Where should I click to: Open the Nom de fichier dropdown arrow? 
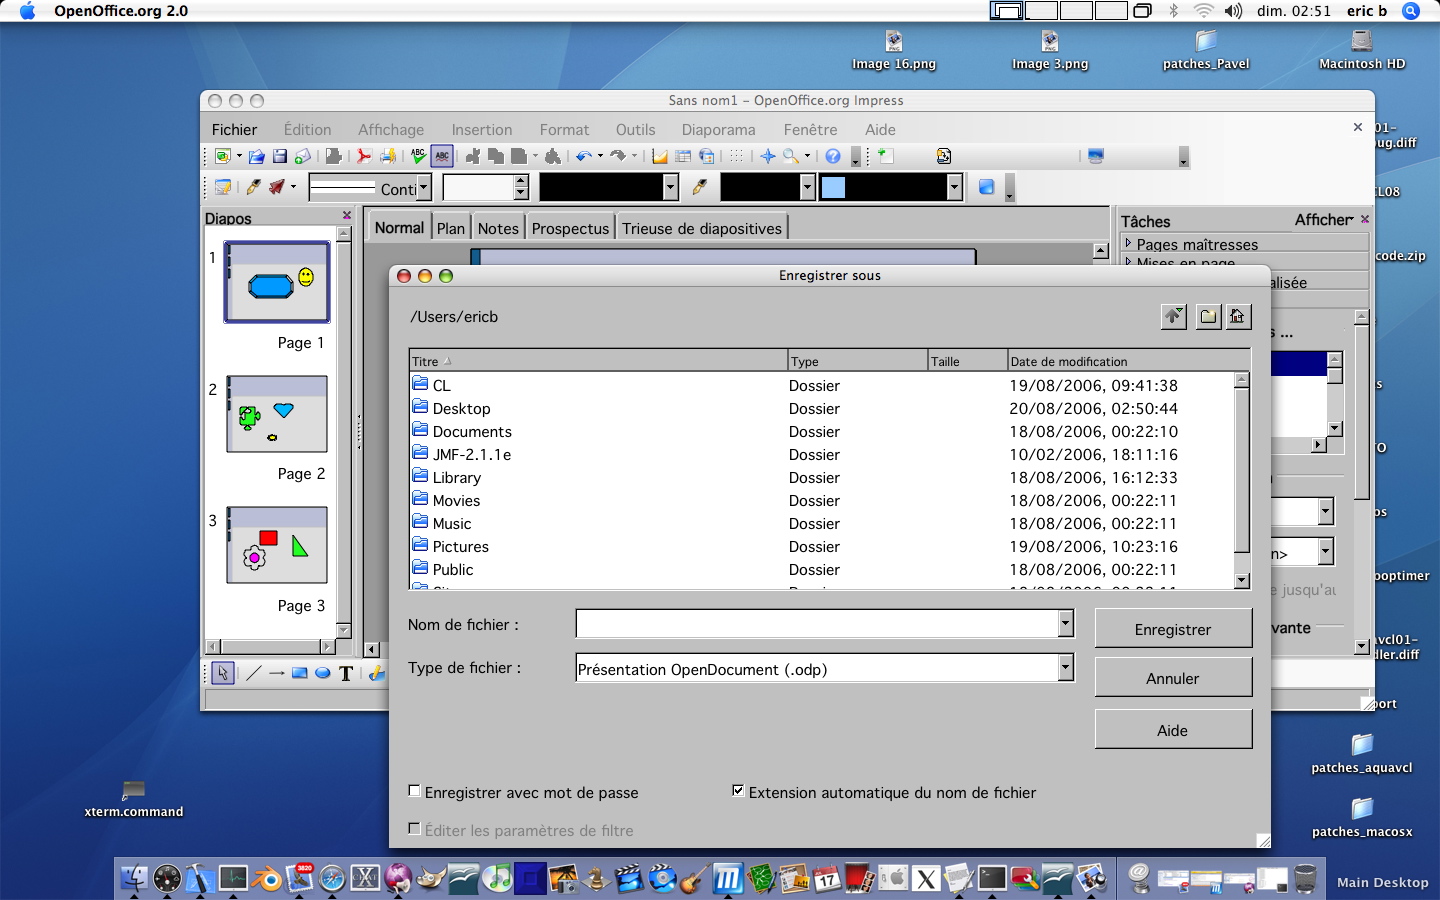[x=1066, y=624]
